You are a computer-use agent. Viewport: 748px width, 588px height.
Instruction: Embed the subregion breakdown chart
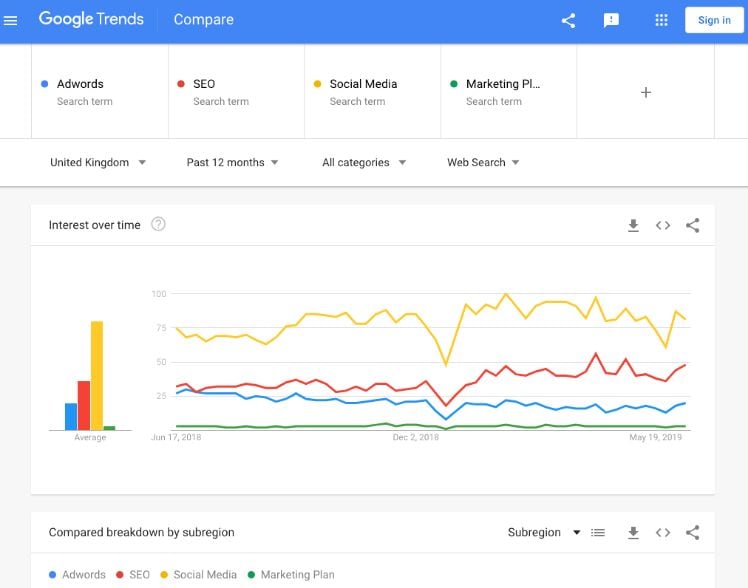pyautogui.click(x=663, y=532)
